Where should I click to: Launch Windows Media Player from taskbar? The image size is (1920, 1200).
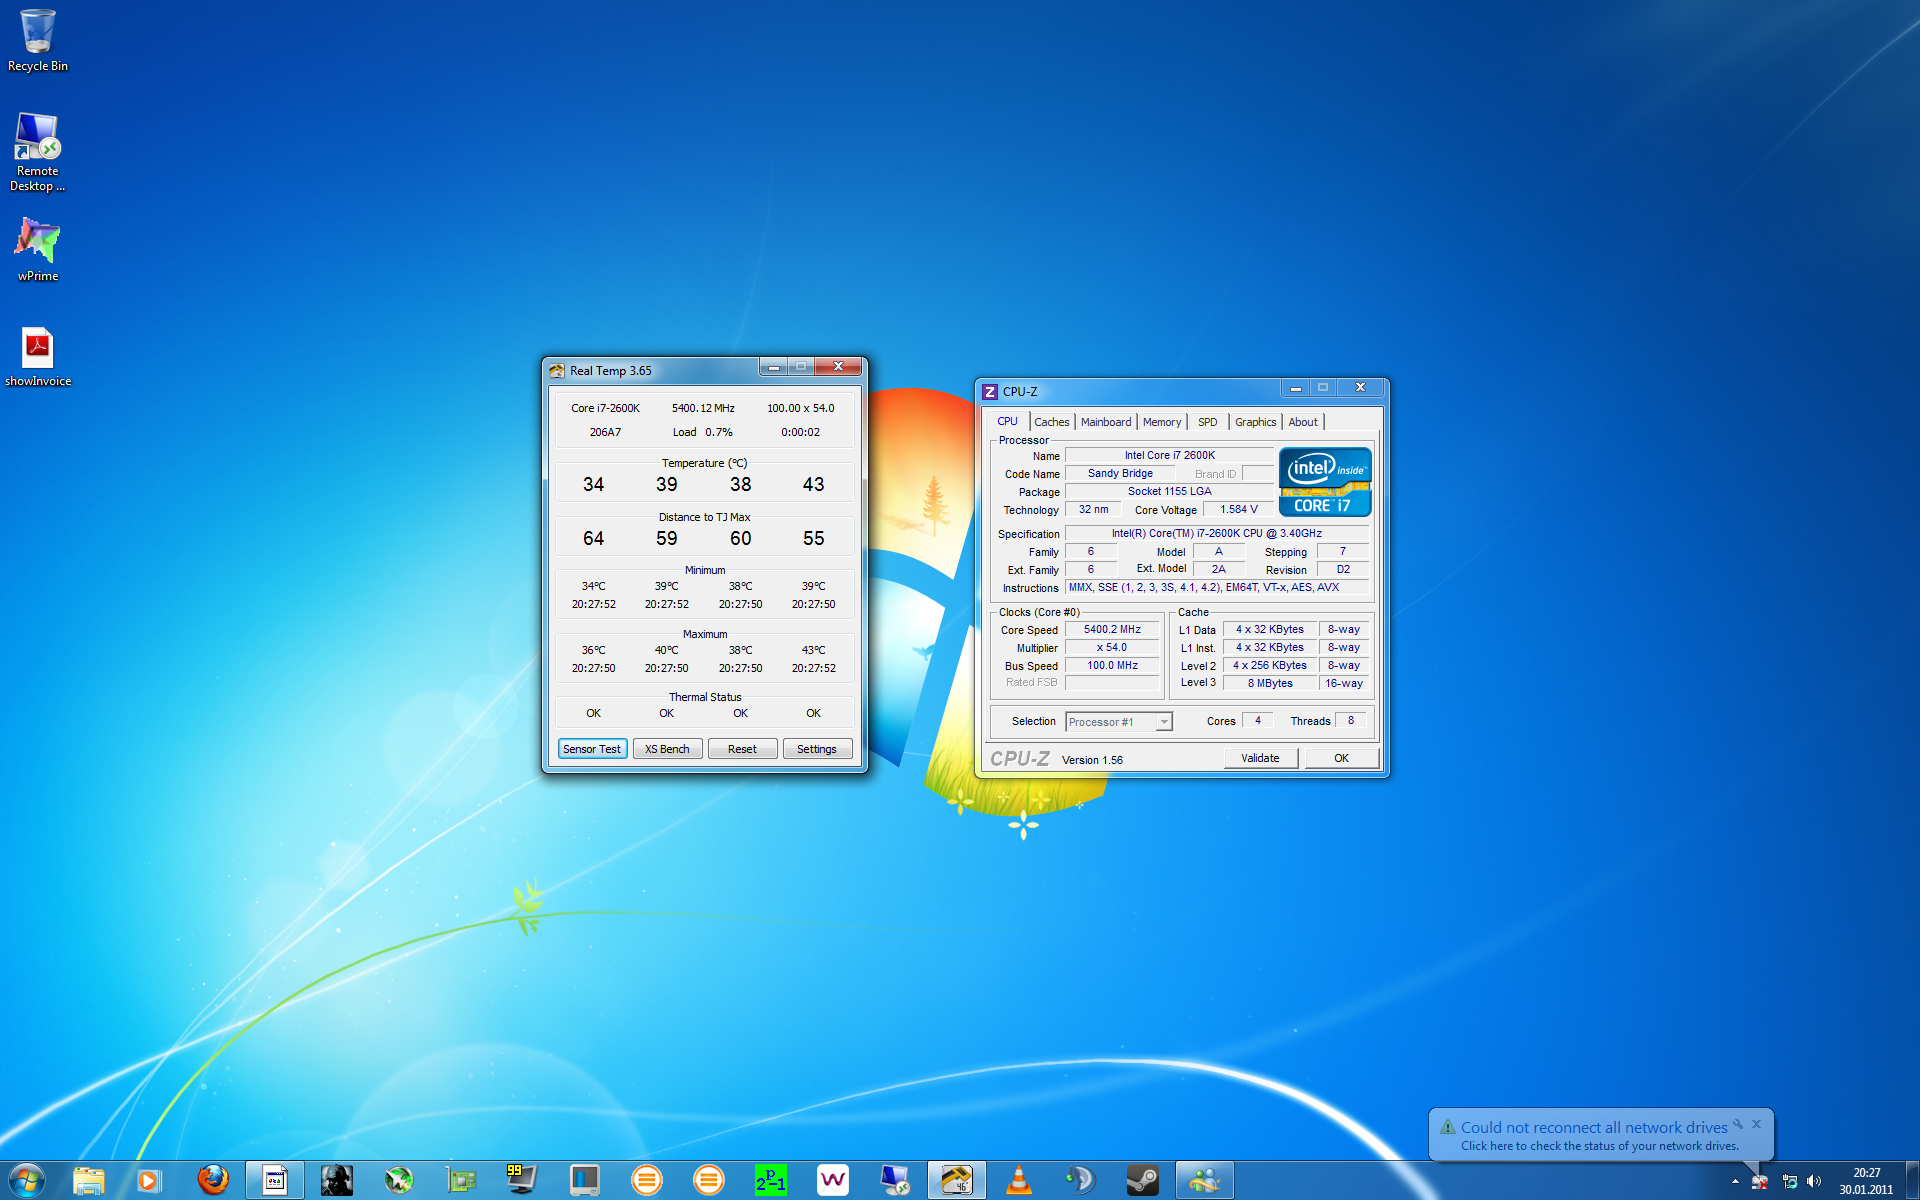[149, 1180]
